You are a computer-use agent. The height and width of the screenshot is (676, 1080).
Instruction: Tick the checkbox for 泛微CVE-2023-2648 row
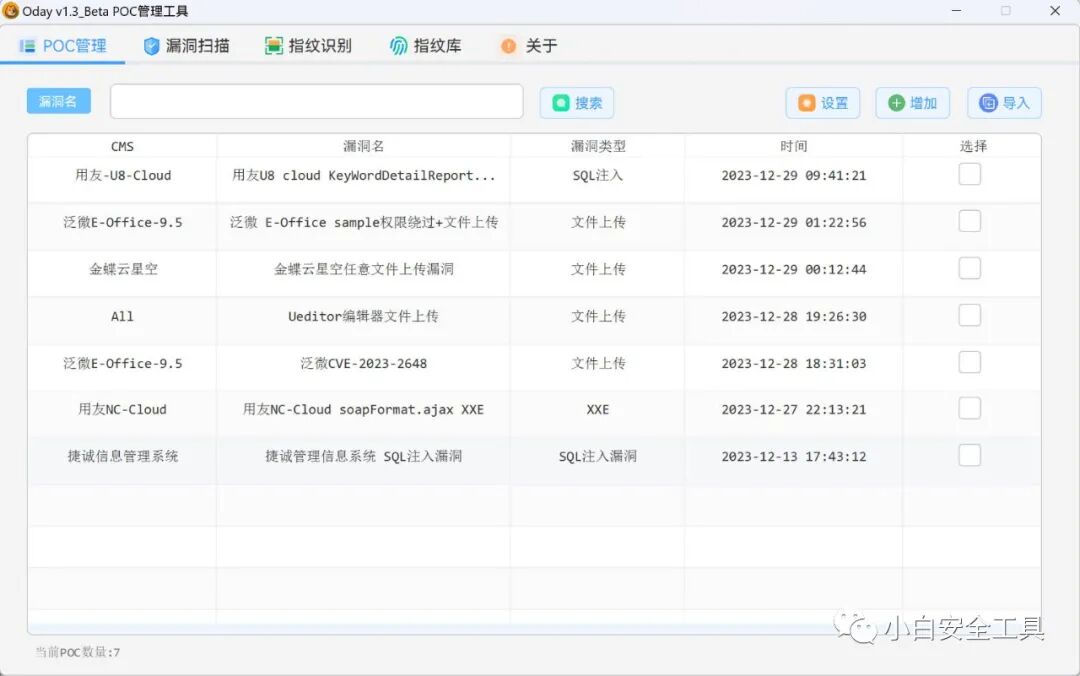point(970,362)
